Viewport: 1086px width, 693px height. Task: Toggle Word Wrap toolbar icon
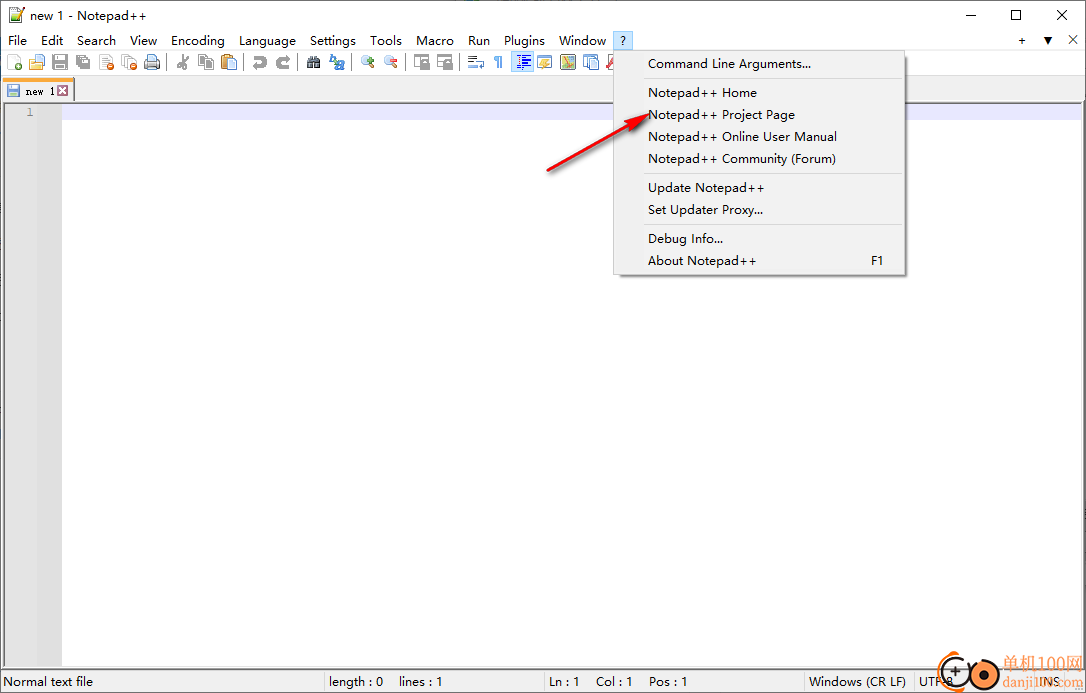[476, 62]
